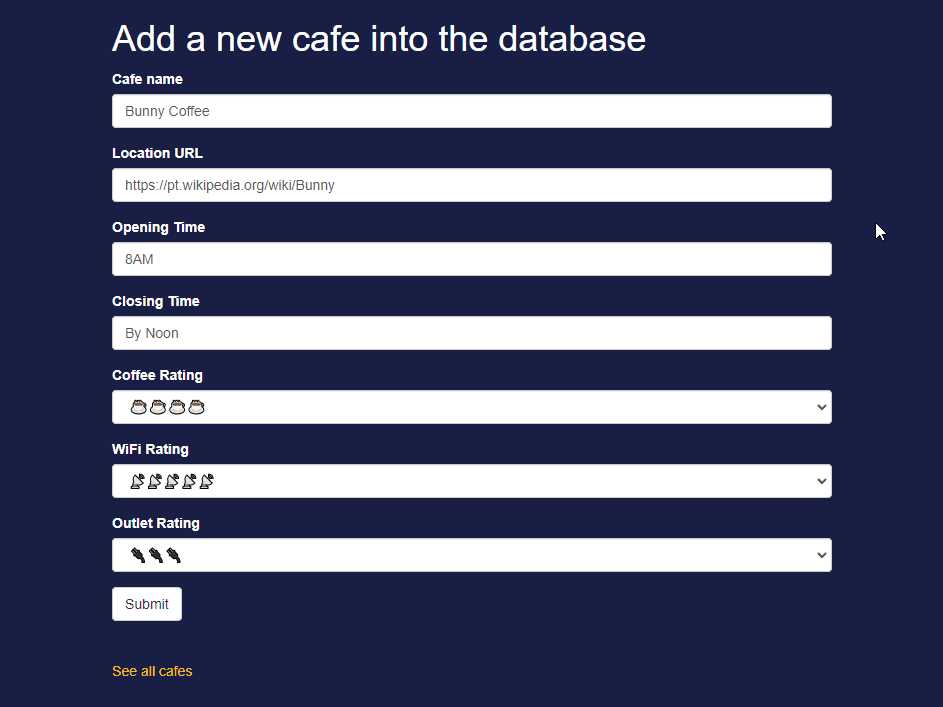Submit the new cafe form
The height and width of the screenshot is (707, 943).
pos(147,604)
